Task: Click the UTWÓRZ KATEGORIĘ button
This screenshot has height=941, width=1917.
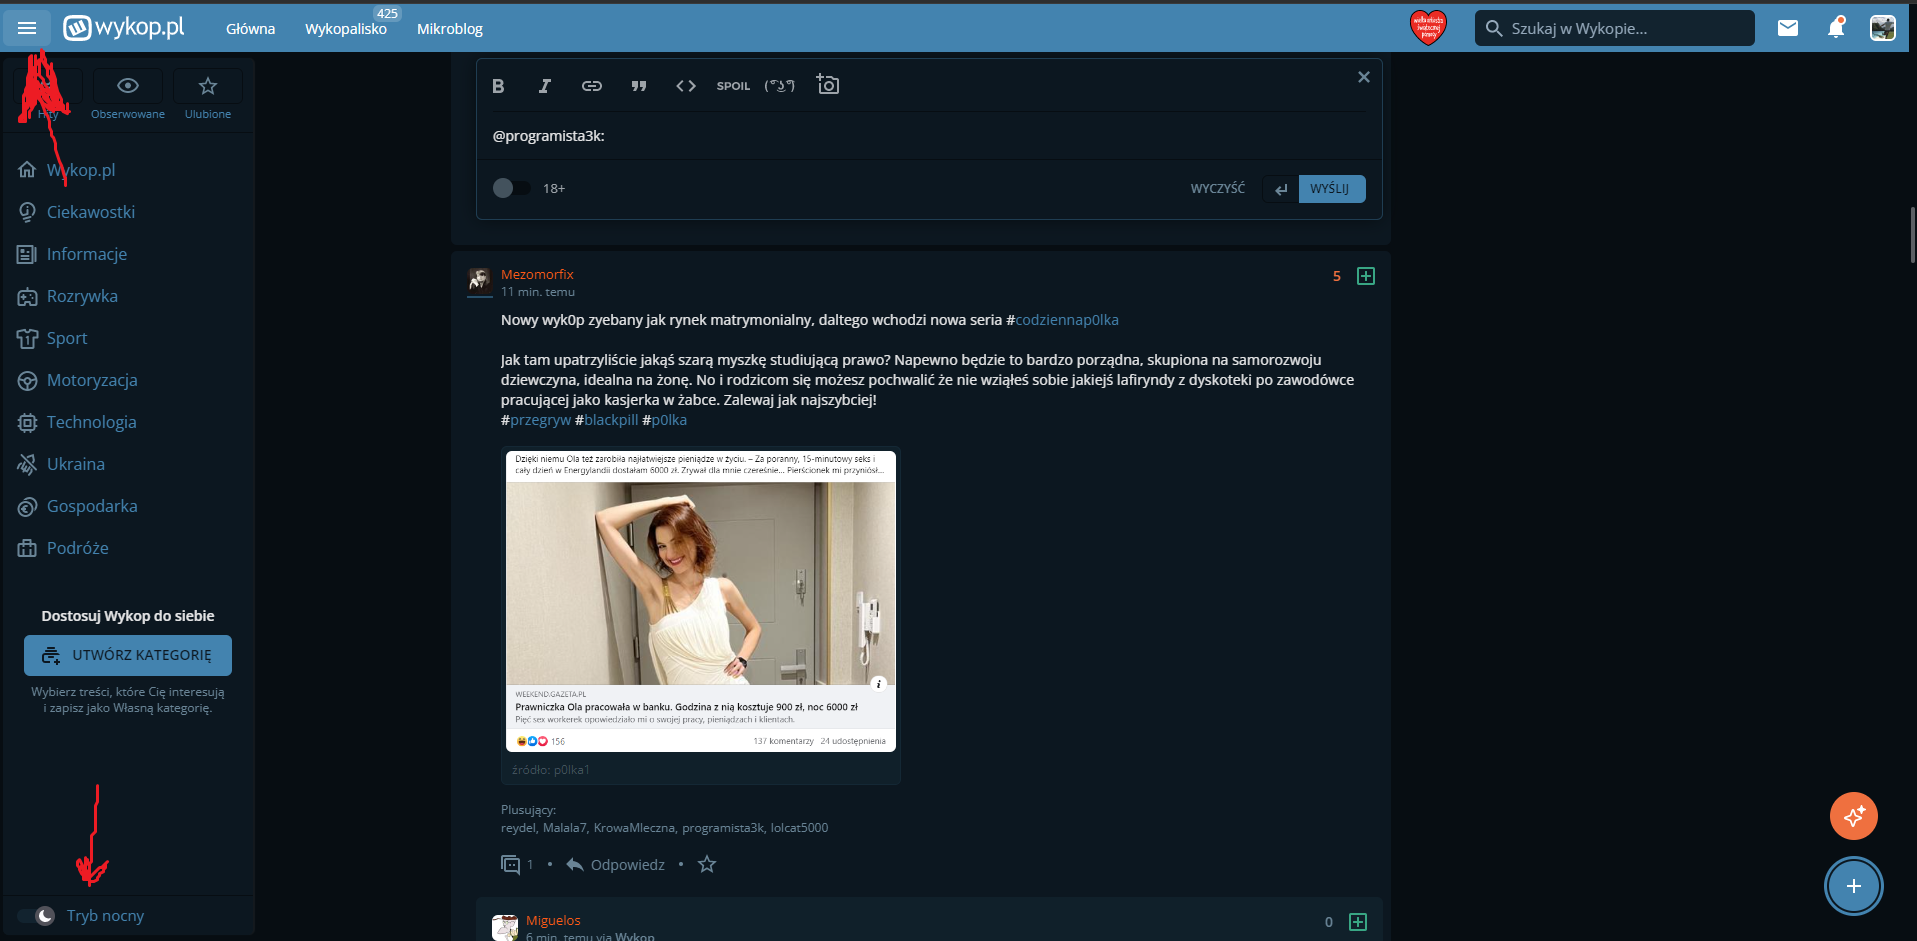Action: (128, 655)
